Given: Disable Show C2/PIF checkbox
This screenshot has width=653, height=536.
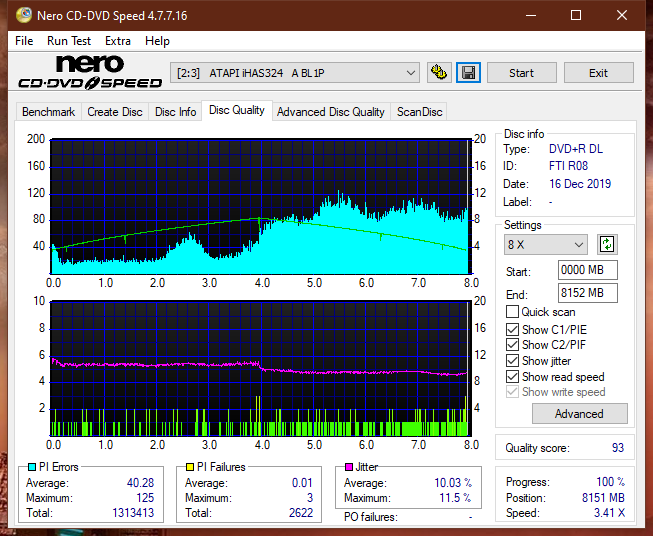Looking at the screenshot, I should tap(512, 344).
